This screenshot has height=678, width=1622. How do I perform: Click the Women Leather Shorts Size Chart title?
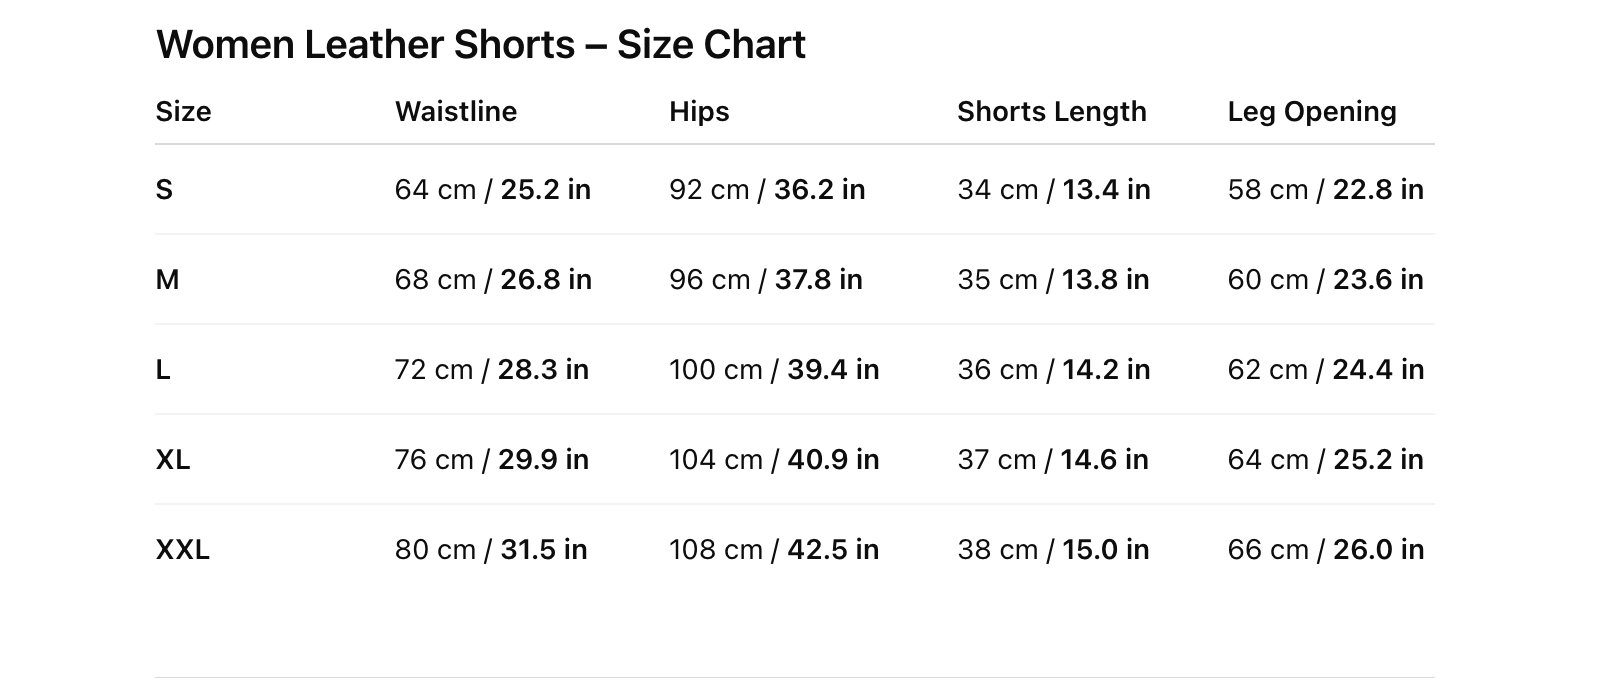[x=480, y=45]
